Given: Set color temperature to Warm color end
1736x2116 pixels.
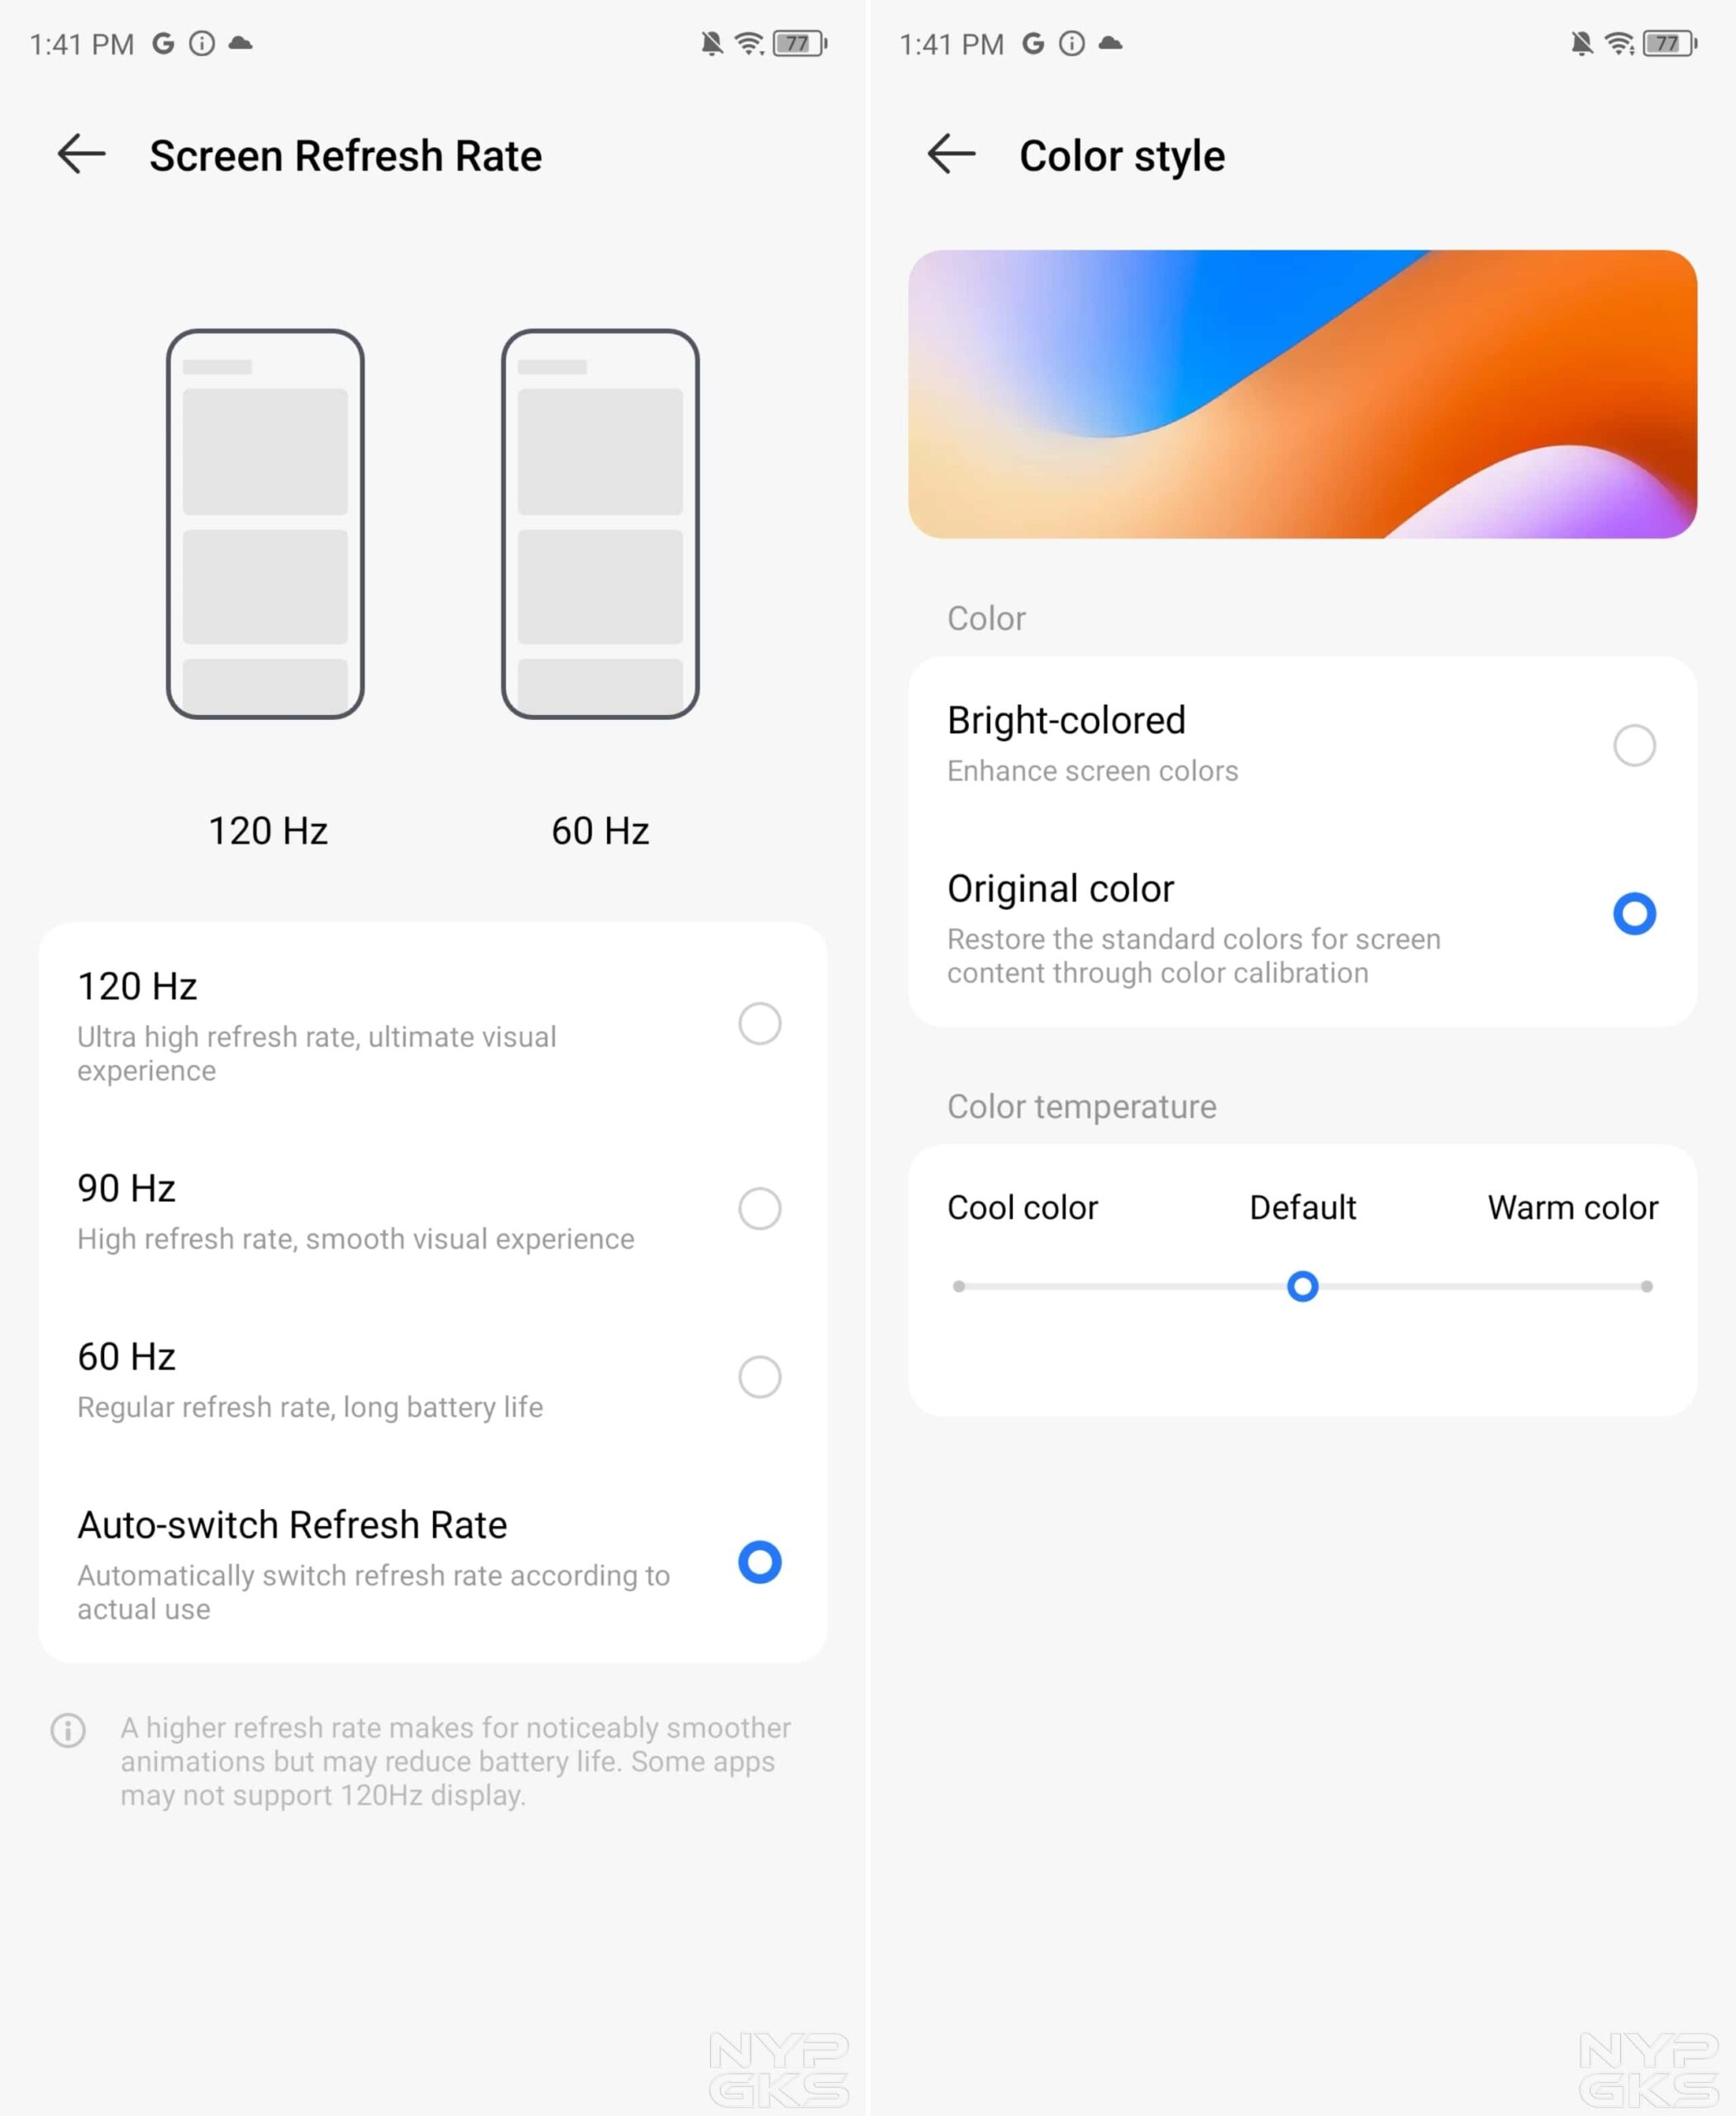Looking at the screenshot, I should [x=1646, y=1286].
